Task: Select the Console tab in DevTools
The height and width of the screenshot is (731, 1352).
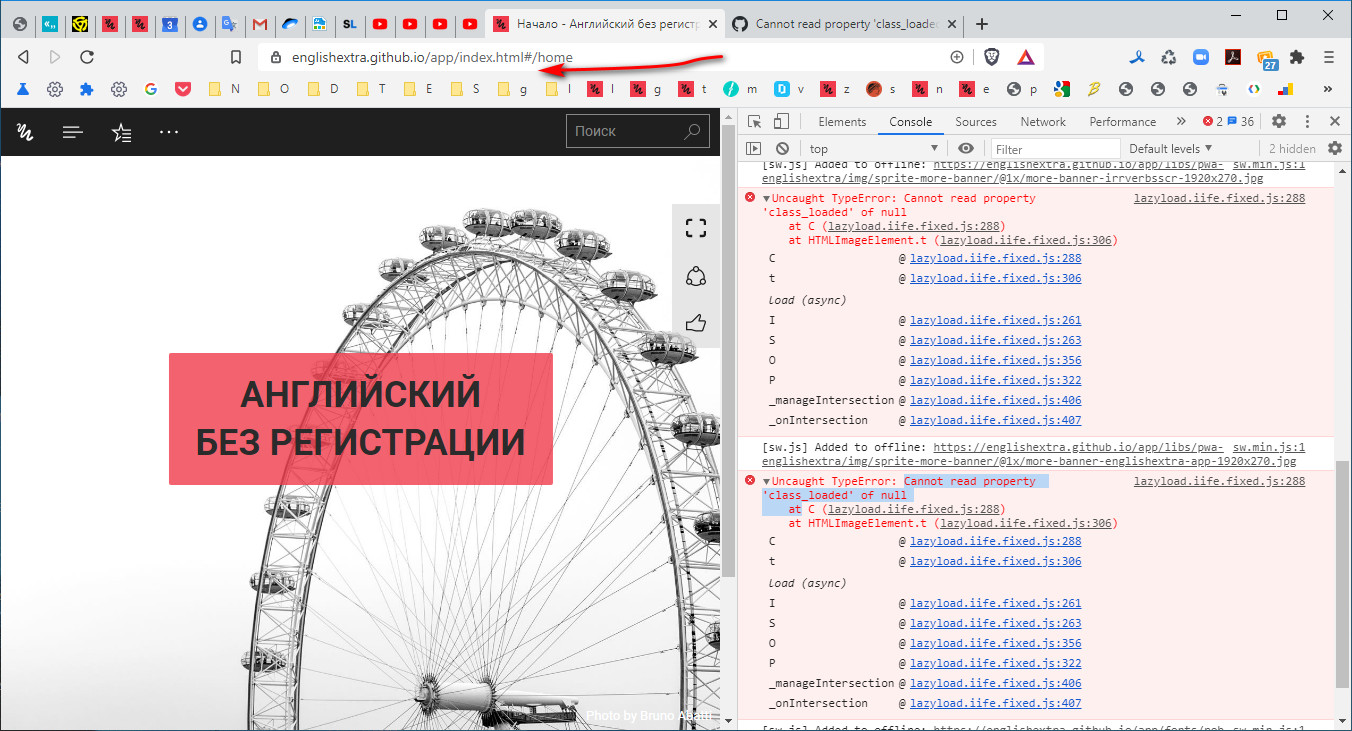Action: click(911, 122)
